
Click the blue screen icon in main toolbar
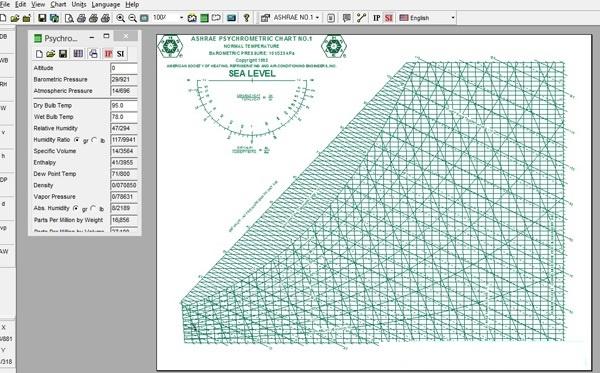[x=231, y=18]
